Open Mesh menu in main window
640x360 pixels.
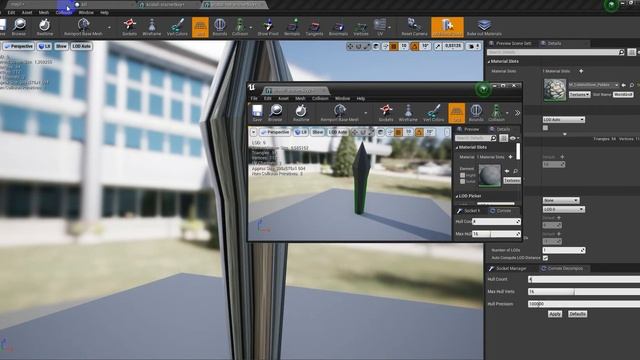(x=44, y=13)
